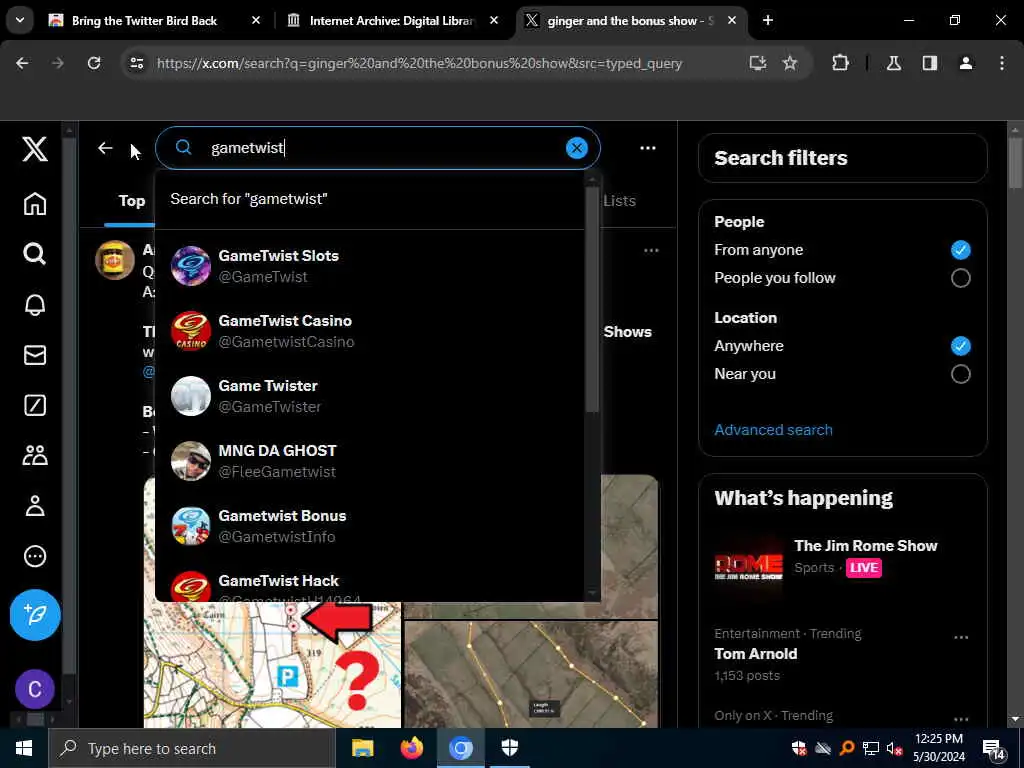Open Chrome profile icon
This screenshot has width=1024, height=768.
(x=966, y=63)
